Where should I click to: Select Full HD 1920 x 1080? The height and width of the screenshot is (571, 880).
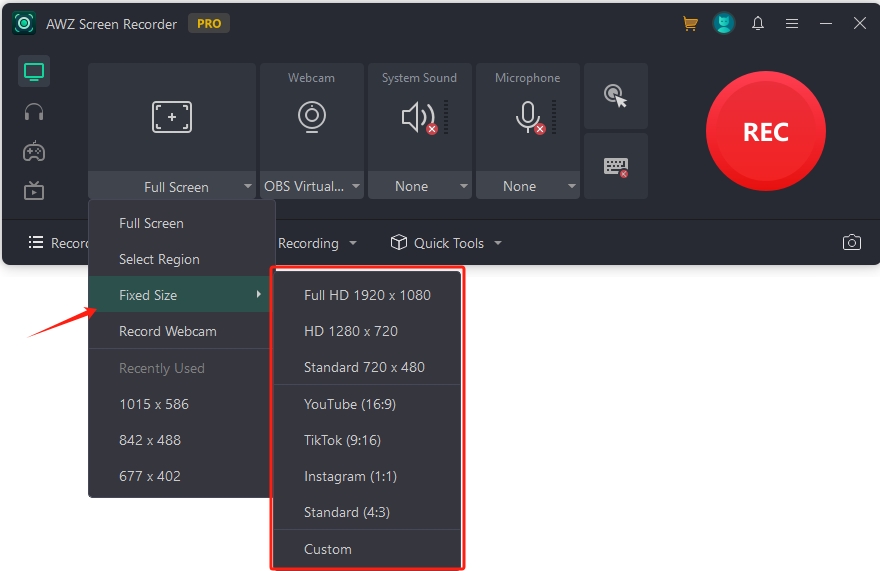[x=367, y=295]
